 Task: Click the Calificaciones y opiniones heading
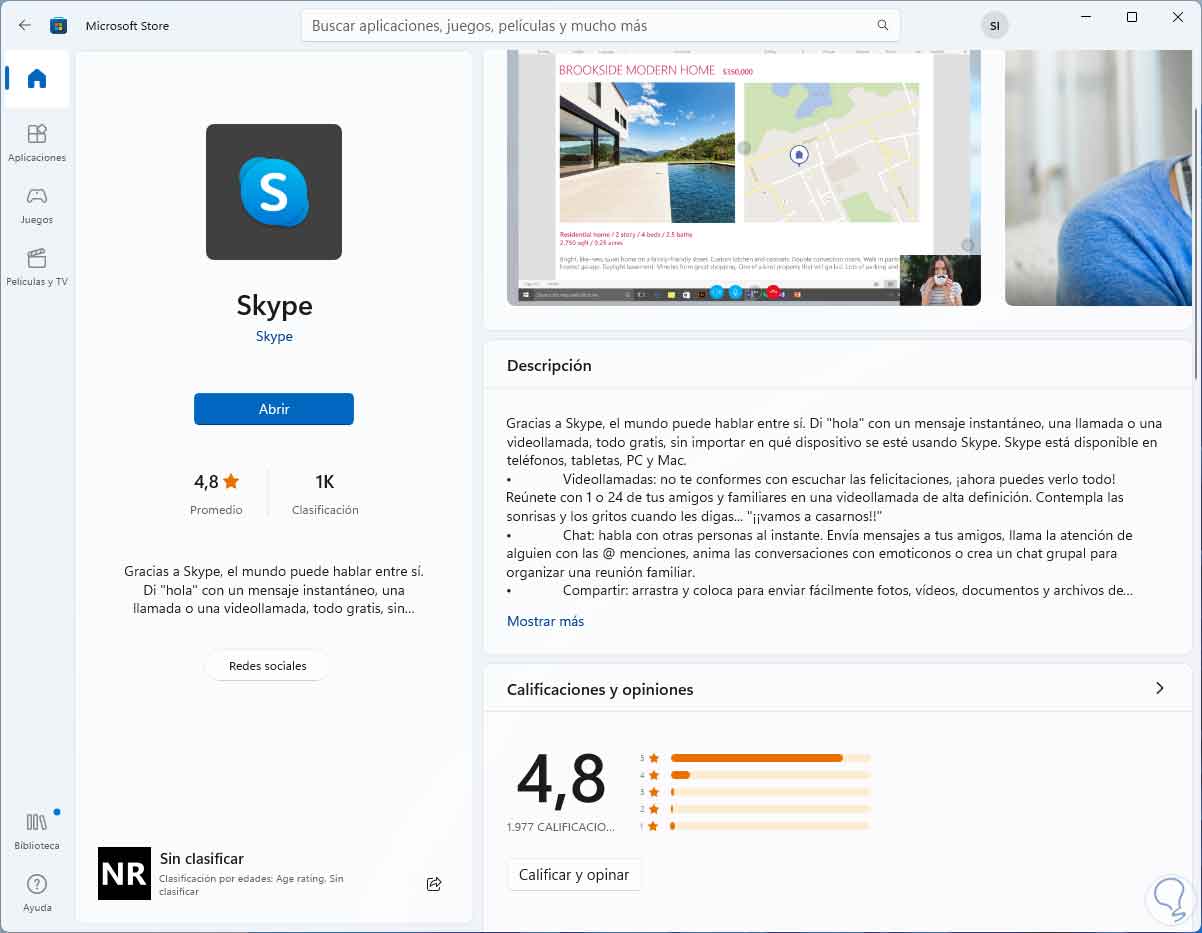click(x=600, y=689)
